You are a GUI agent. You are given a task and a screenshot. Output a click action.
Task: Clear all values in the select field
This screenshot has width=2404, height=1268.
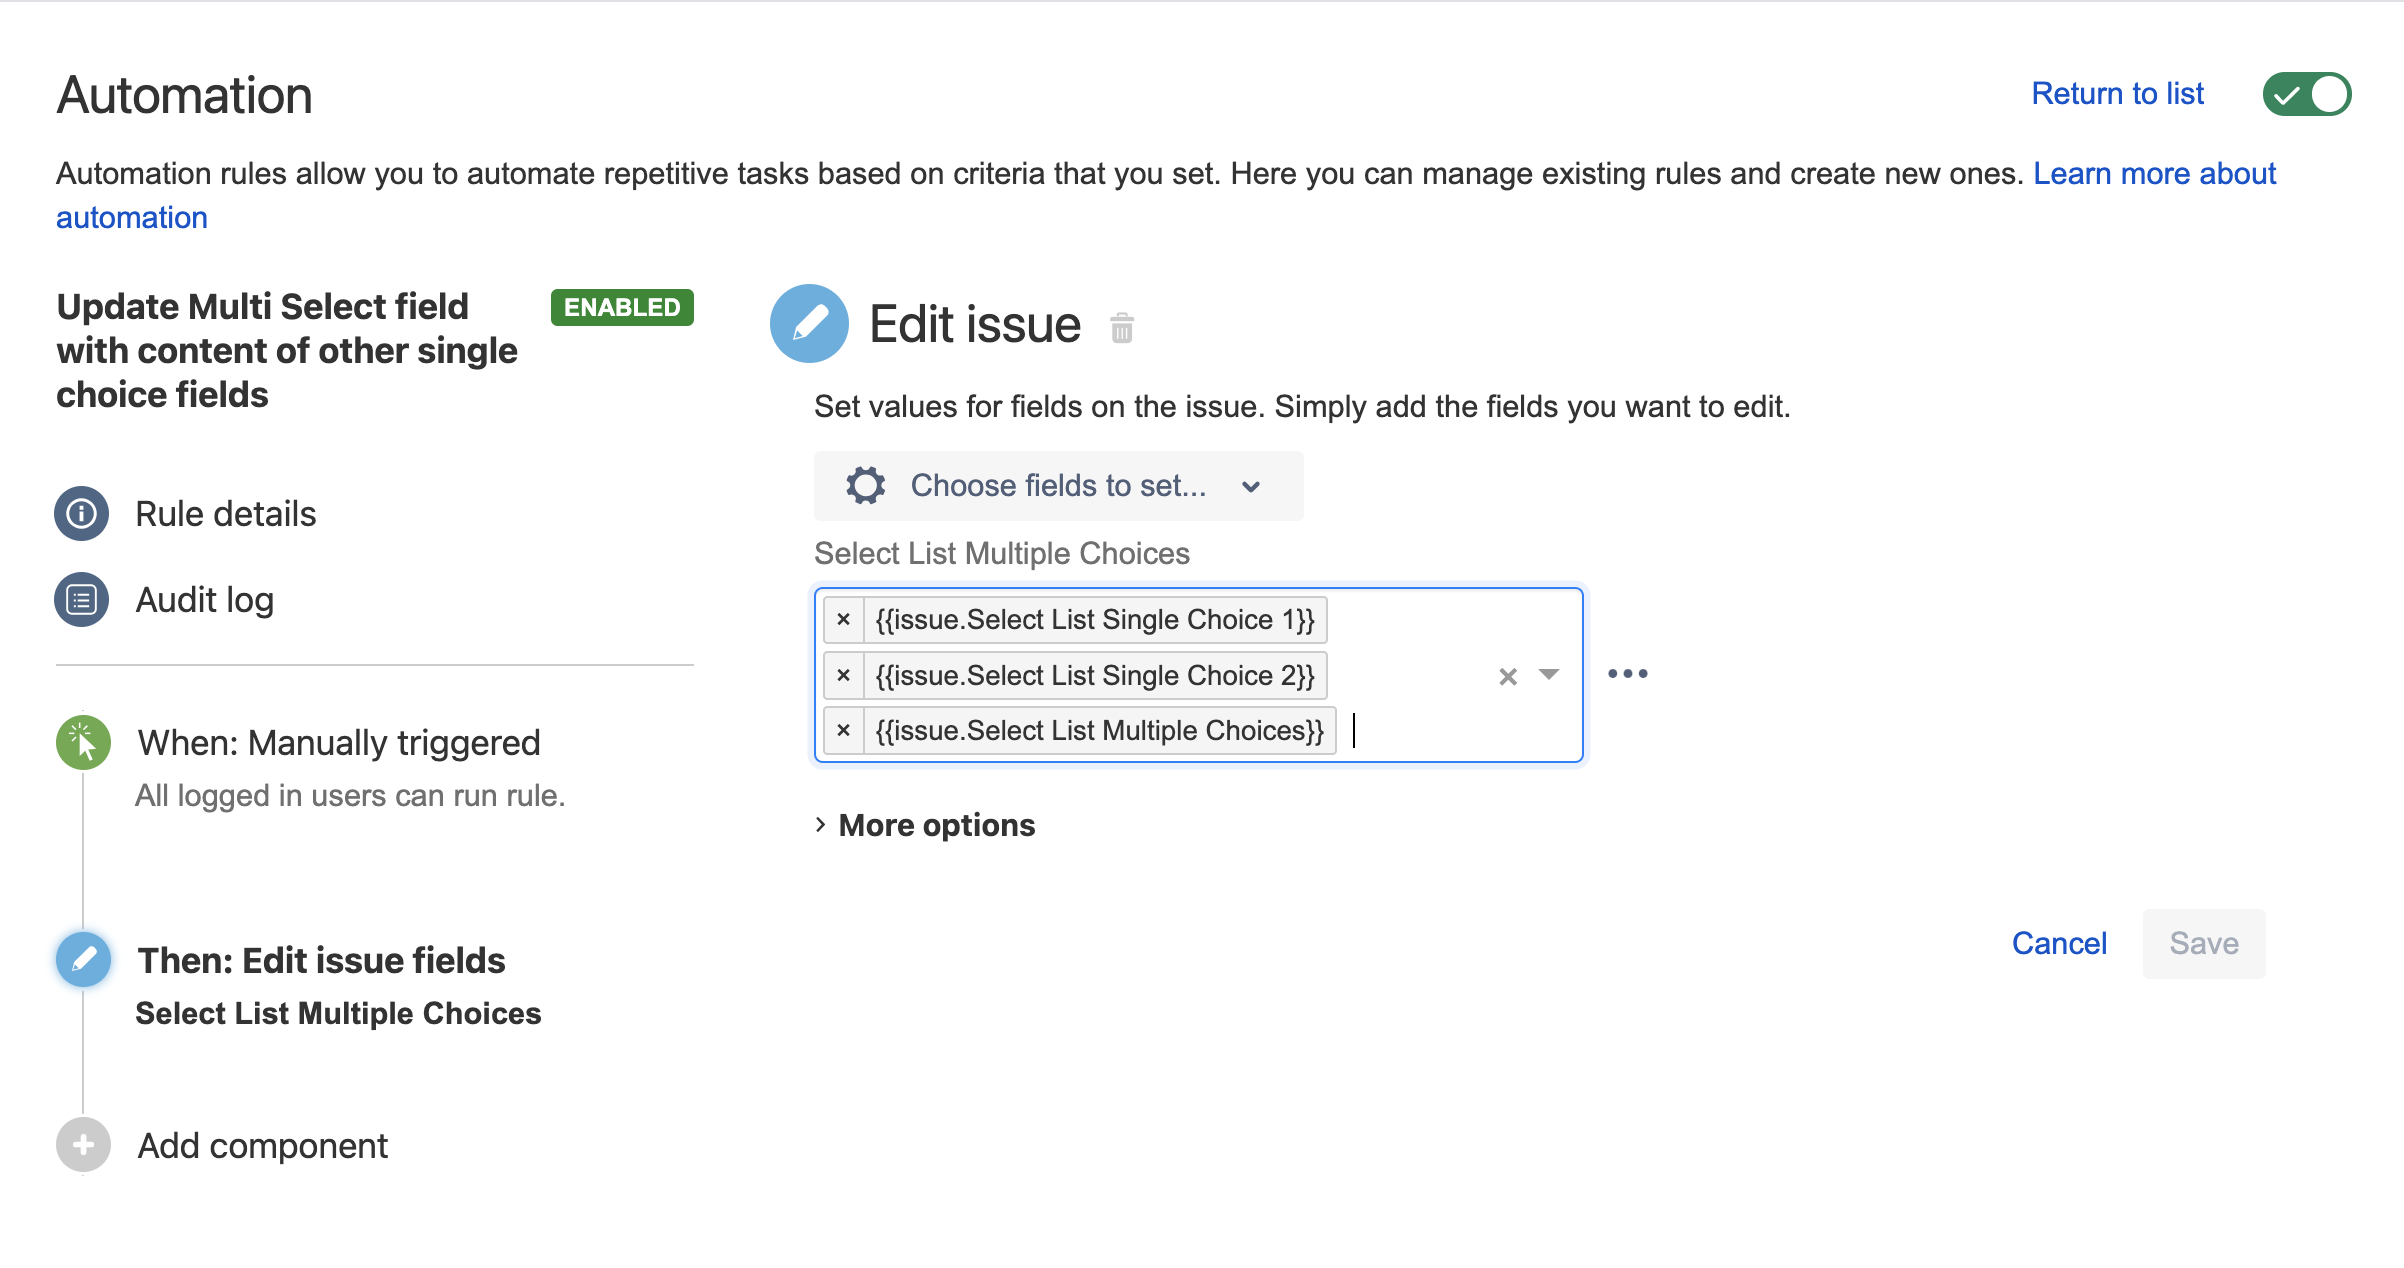1508,677
